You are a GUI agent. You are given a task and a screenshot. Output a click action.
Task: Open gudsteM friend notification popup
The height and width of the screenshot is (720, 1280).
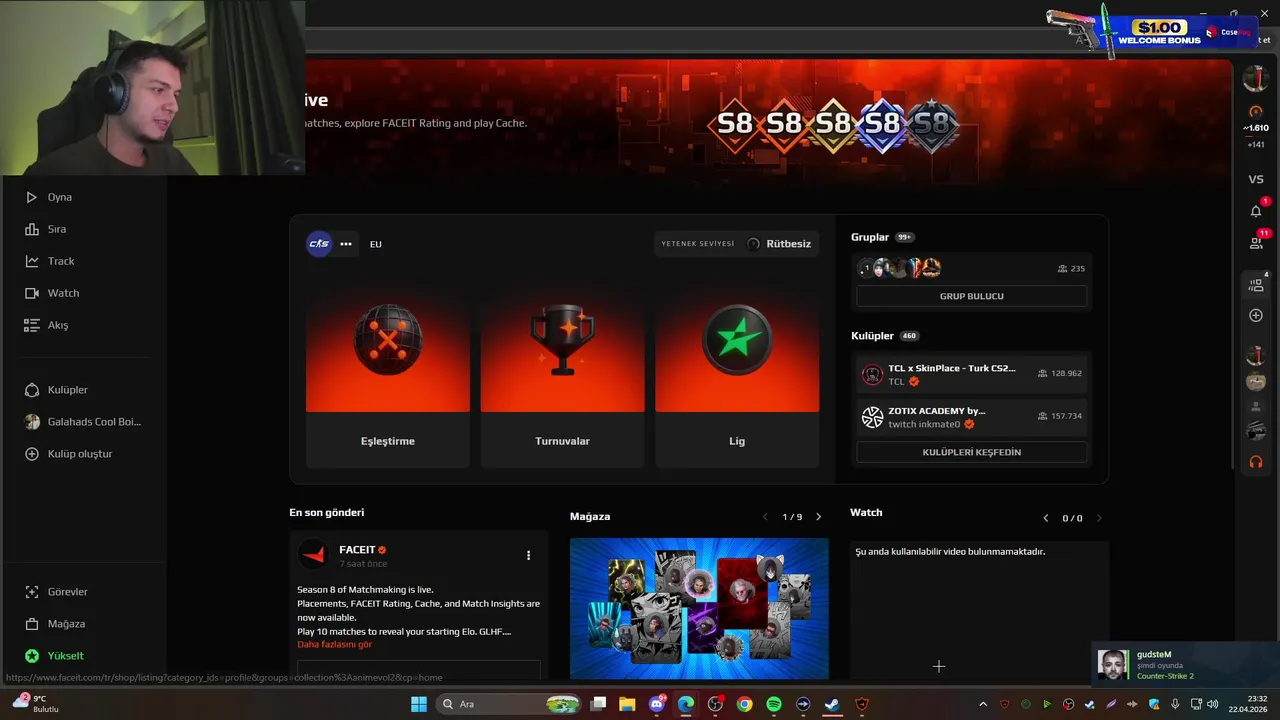[x=1184, y=665]
